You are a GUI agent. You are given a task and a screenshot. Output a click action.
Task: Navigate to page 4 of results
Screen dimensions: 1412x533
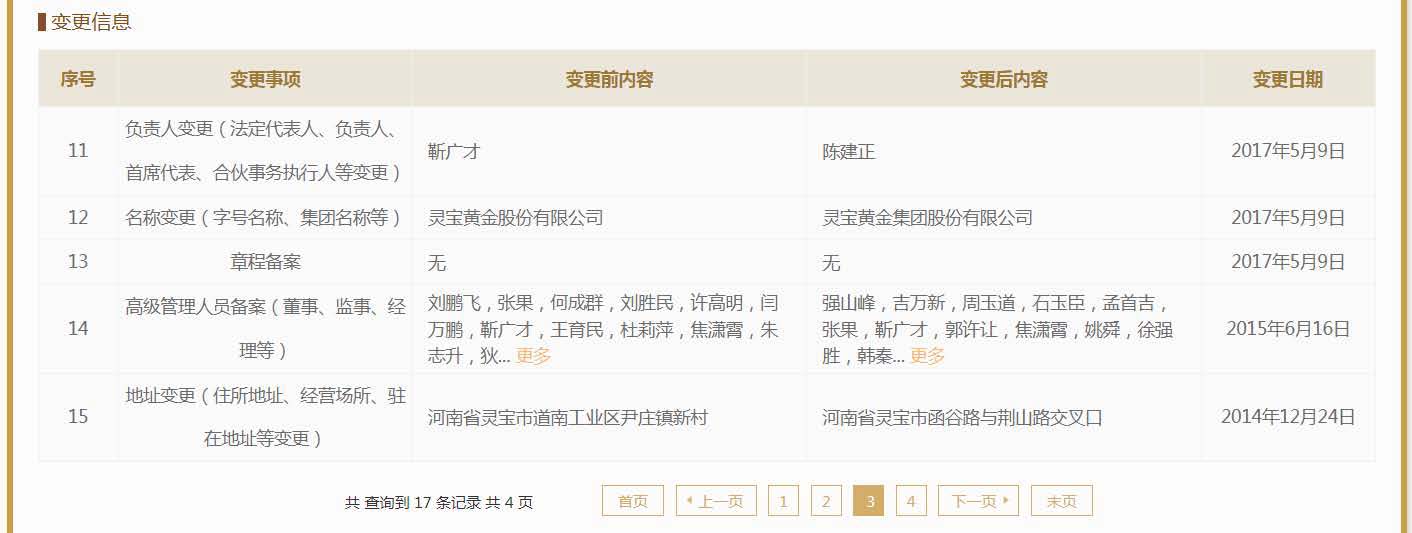click(911, 501)
